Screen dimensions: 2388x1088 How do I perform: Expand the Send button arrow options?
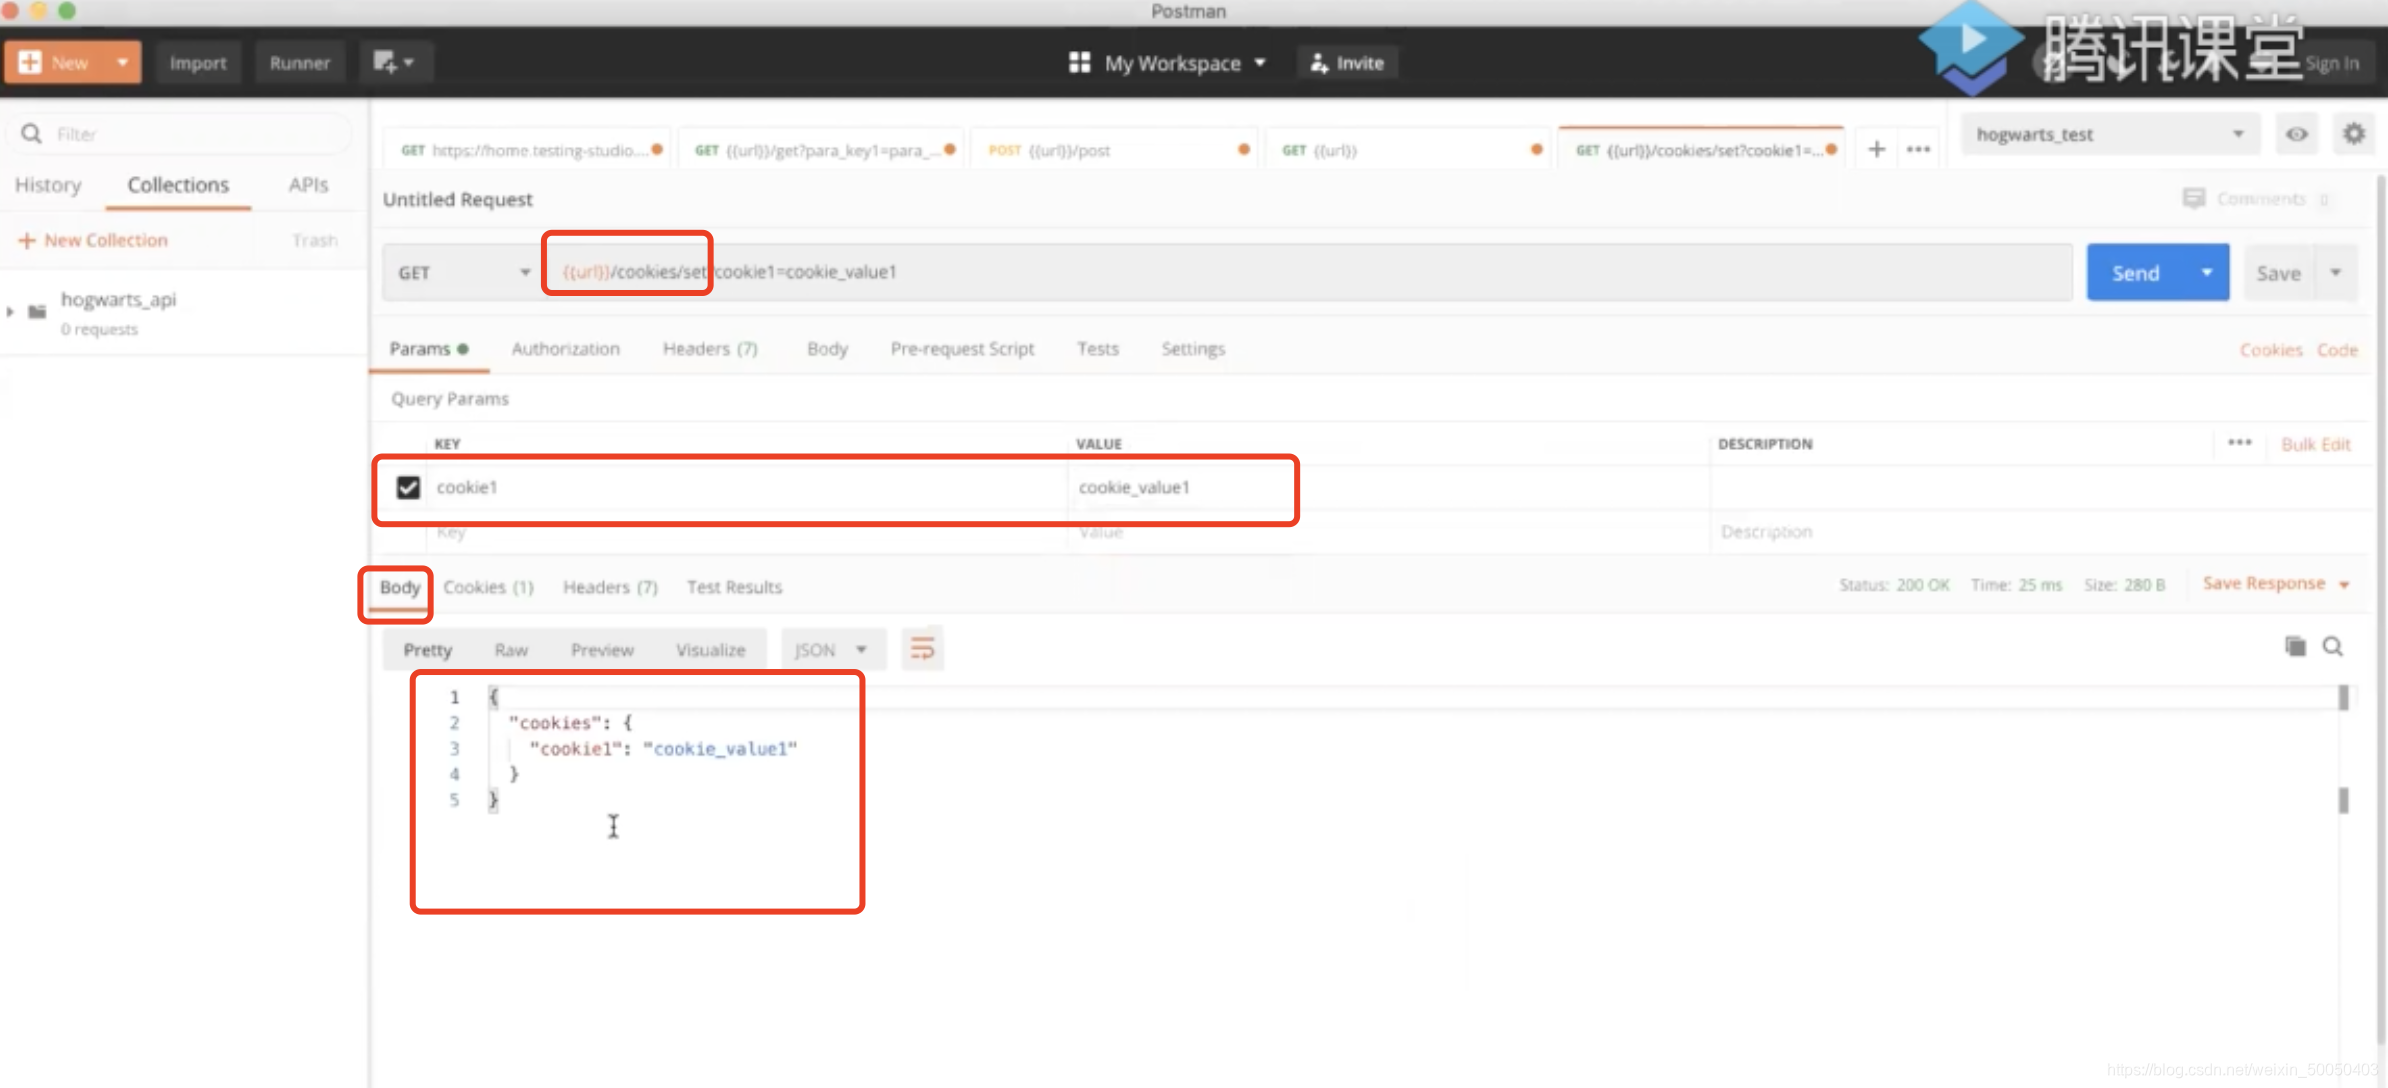coord(2206,272)
